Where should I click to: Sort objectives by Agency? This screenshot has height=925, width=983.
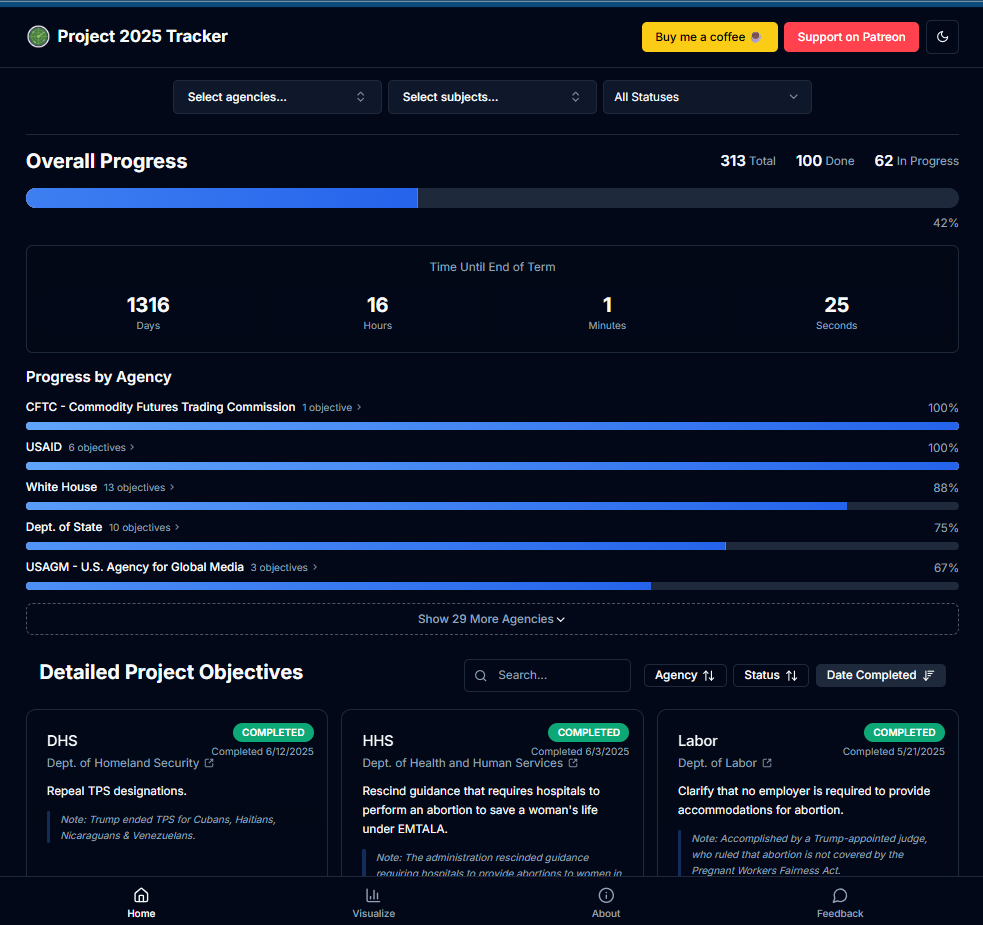685,675
